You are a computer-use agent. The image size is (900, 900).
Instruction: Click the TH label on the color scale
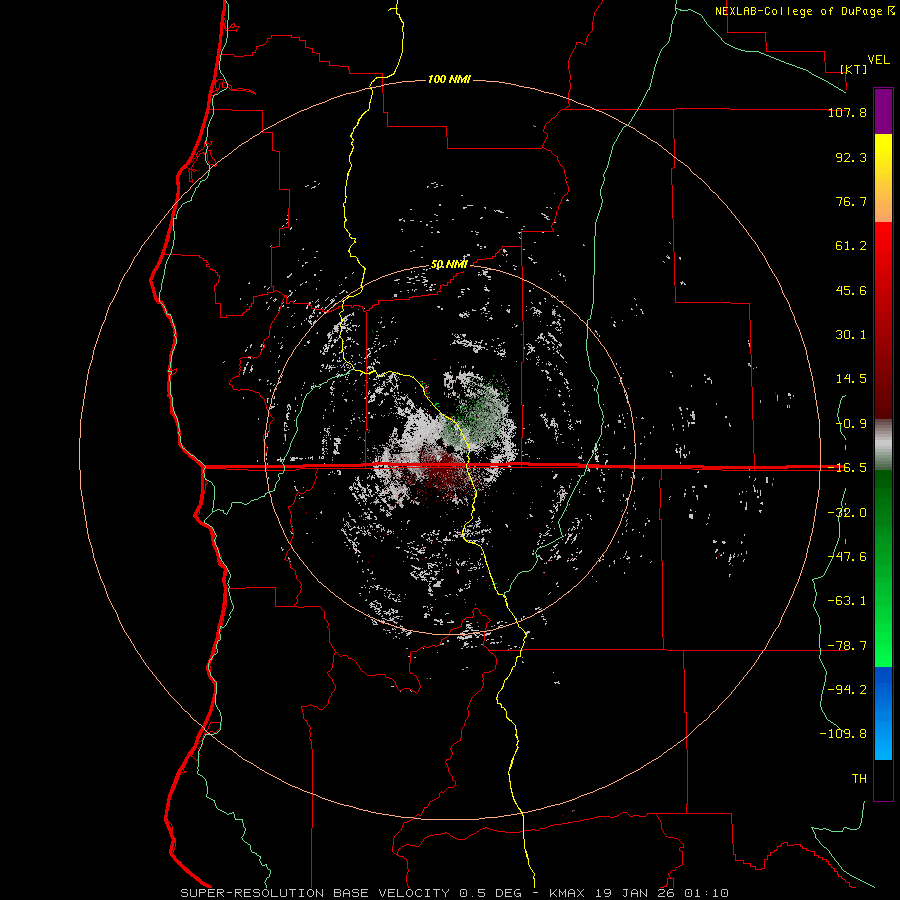[859, 778]
